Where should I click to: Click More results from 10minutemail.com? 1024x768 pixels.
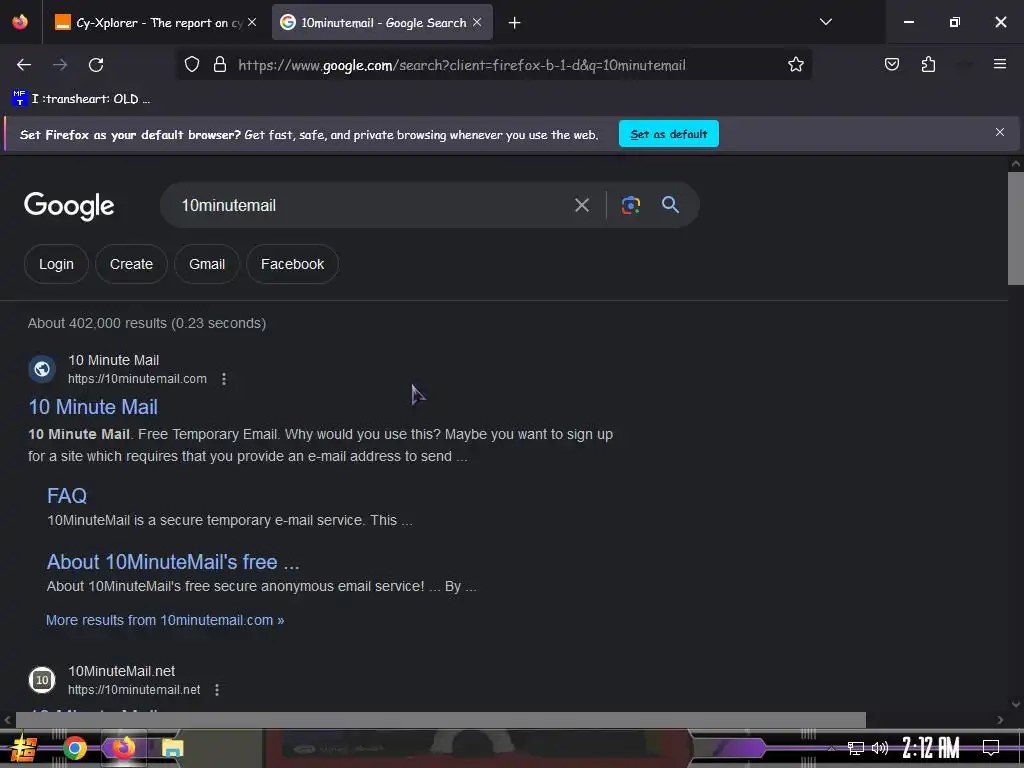pos(165,620)
